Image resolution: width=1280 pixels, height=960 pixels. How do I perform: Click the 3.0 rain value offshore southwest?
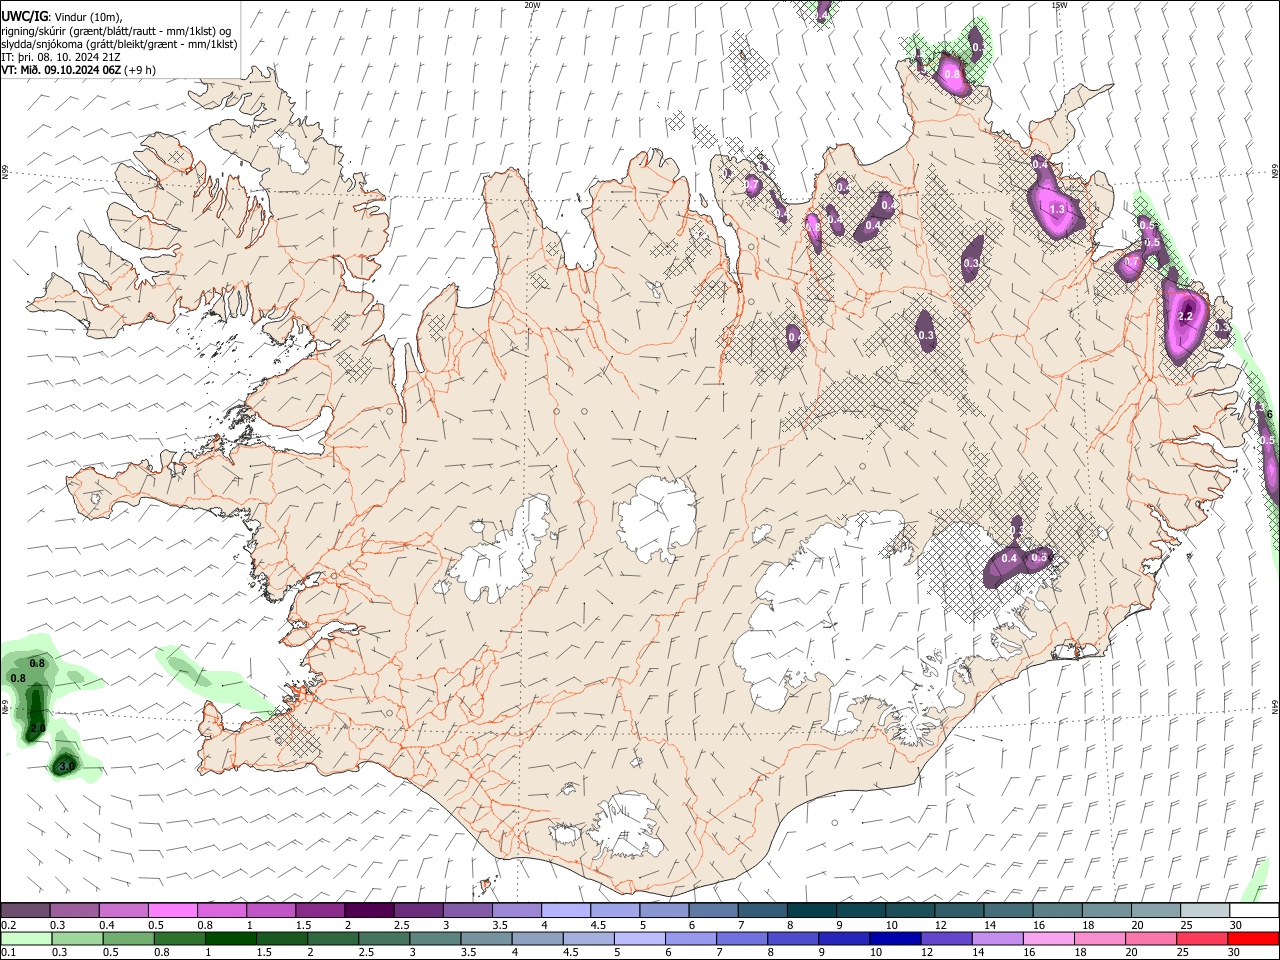pos(67,766)
